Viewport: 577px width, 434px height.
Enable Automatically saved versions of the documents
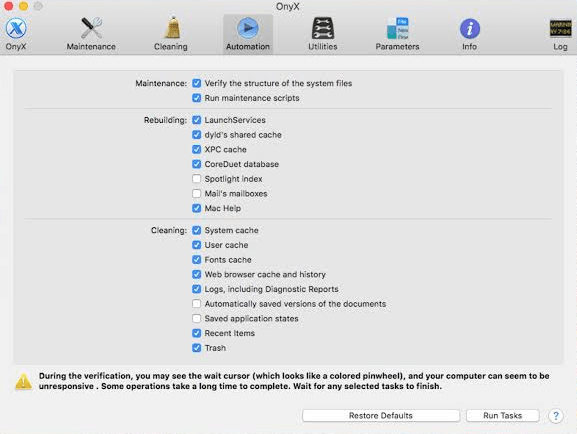click(x=197, y=304)
